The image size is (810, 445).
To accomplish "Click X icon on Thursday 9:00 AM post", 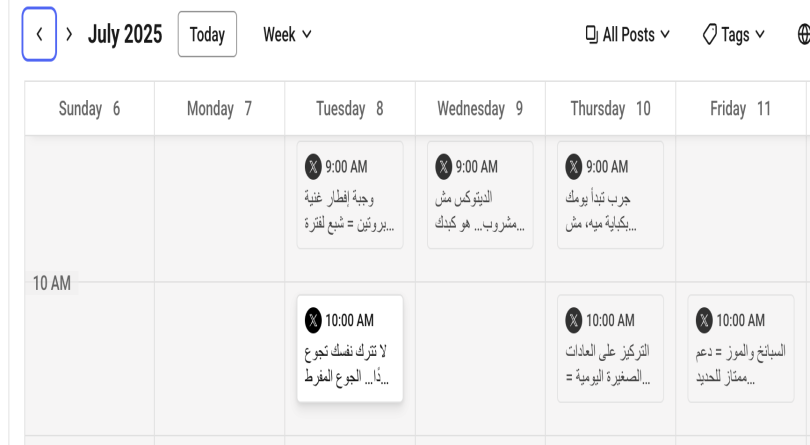I will coord(573,166).
